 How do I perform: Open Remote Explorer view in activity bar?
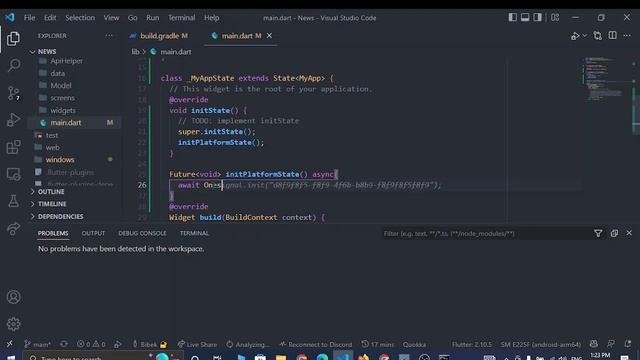[x=13, y=174]
